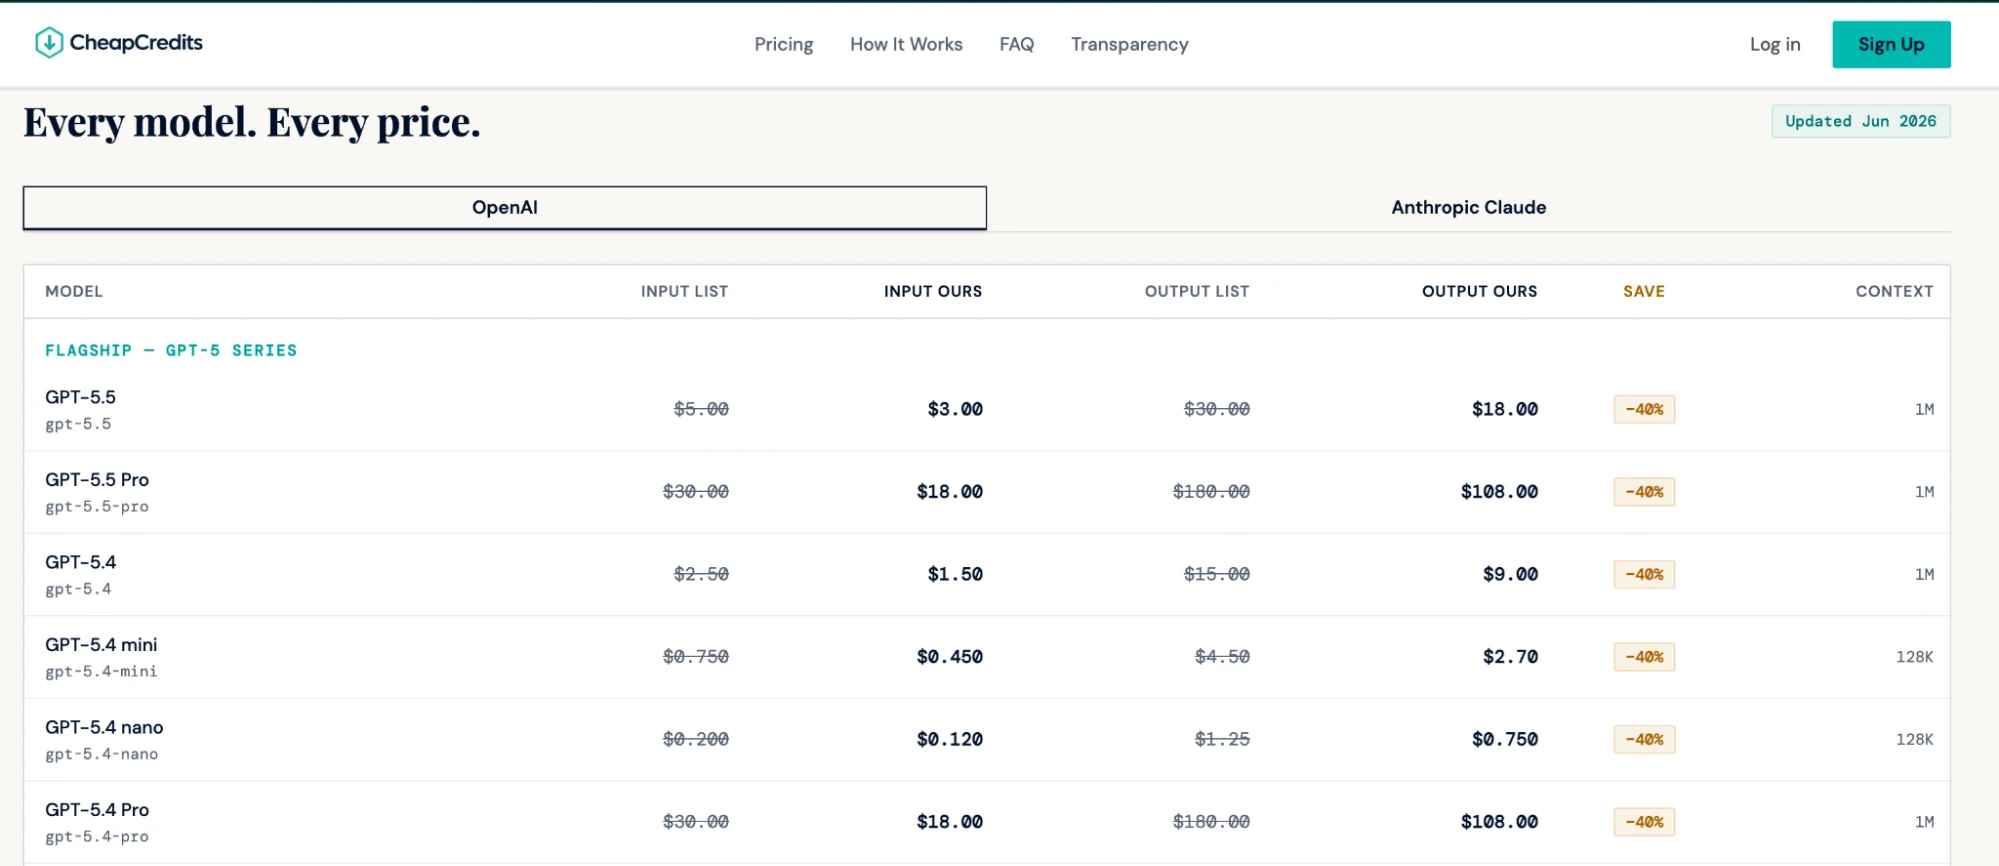Click the Updated Jun 2026 badge
This screenshot has width=1999, height=866.
click(1861, 121)
